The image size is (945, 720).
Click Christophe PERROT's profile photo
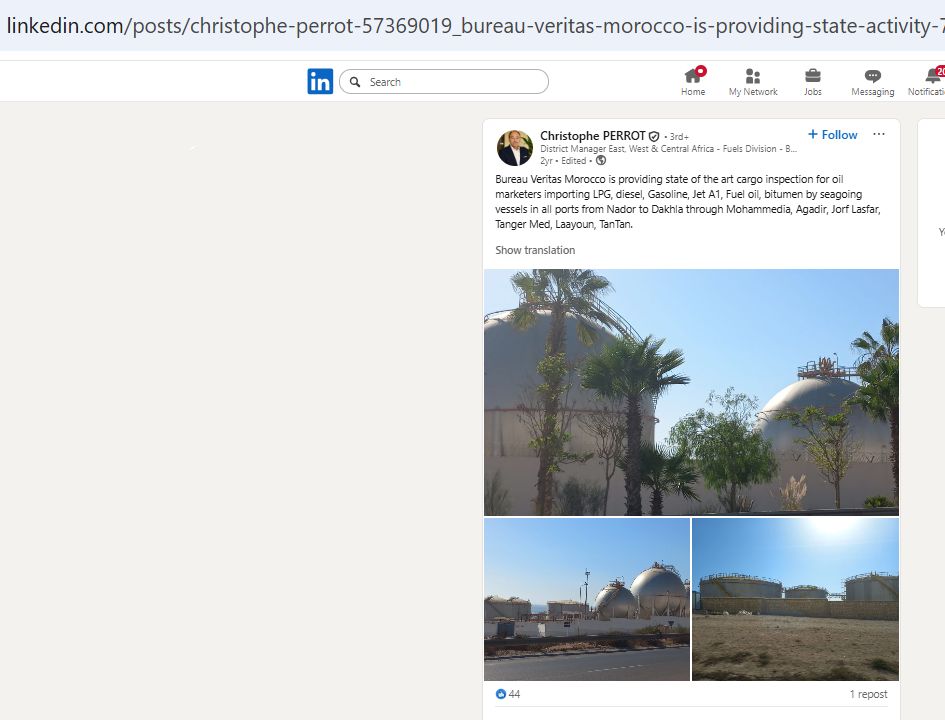point(515,148)
